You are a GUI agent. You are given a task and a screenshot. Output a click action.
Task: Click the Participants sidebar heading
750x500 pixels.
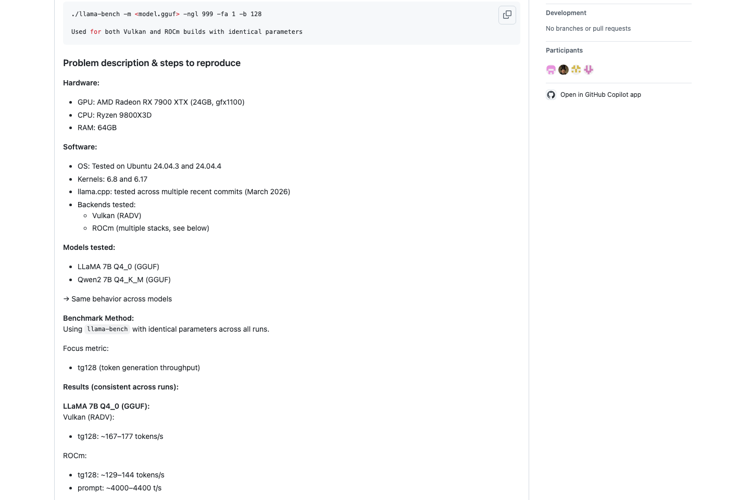point(564,50)
